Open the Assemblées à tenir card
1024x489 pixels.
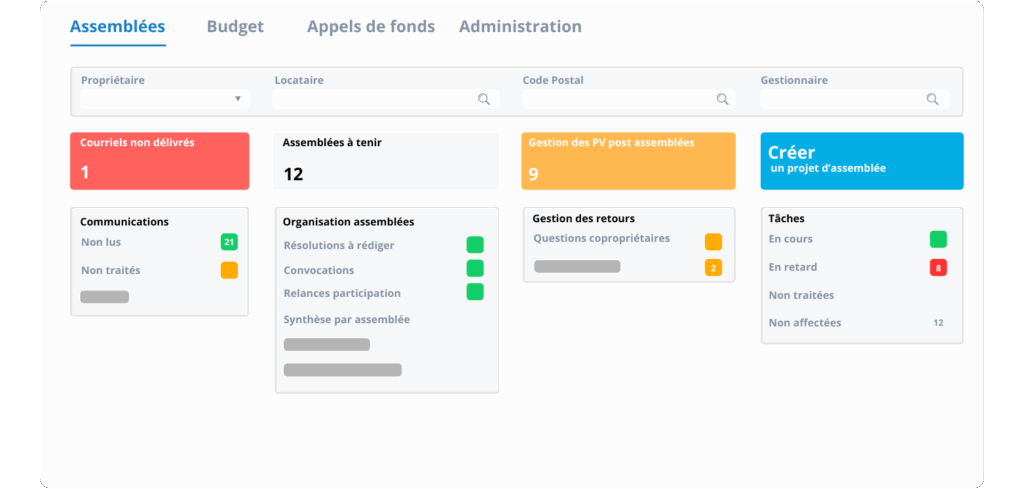386,161
